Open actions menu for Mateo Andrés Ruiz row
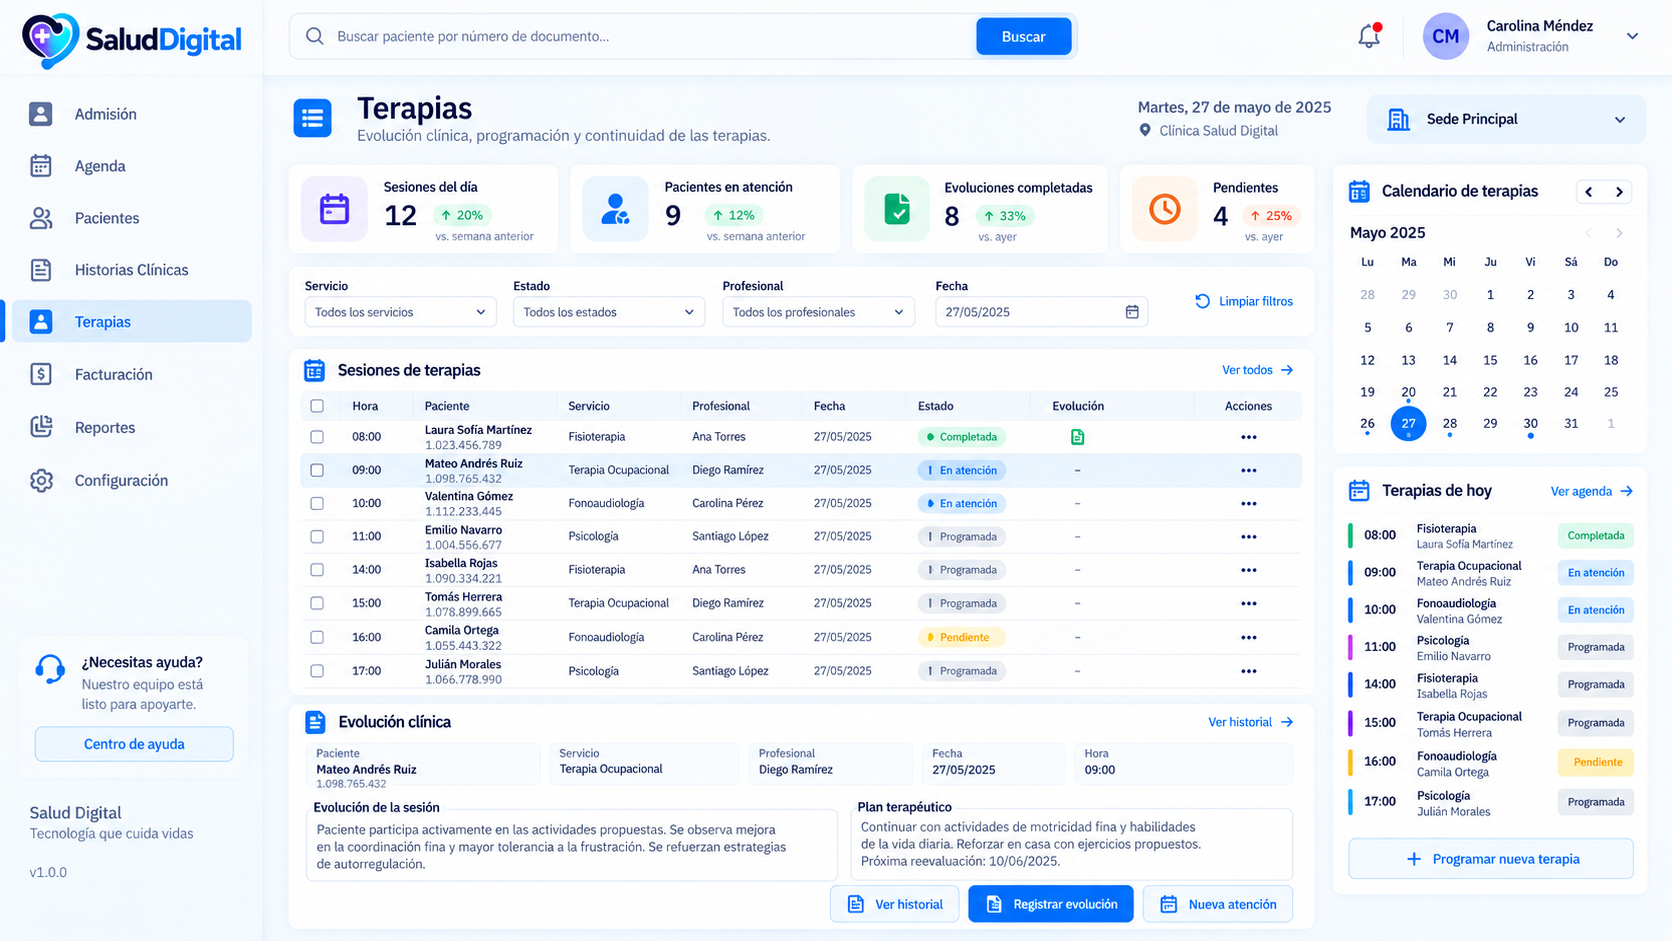Screen dimensions: 1672x941 1248,470
